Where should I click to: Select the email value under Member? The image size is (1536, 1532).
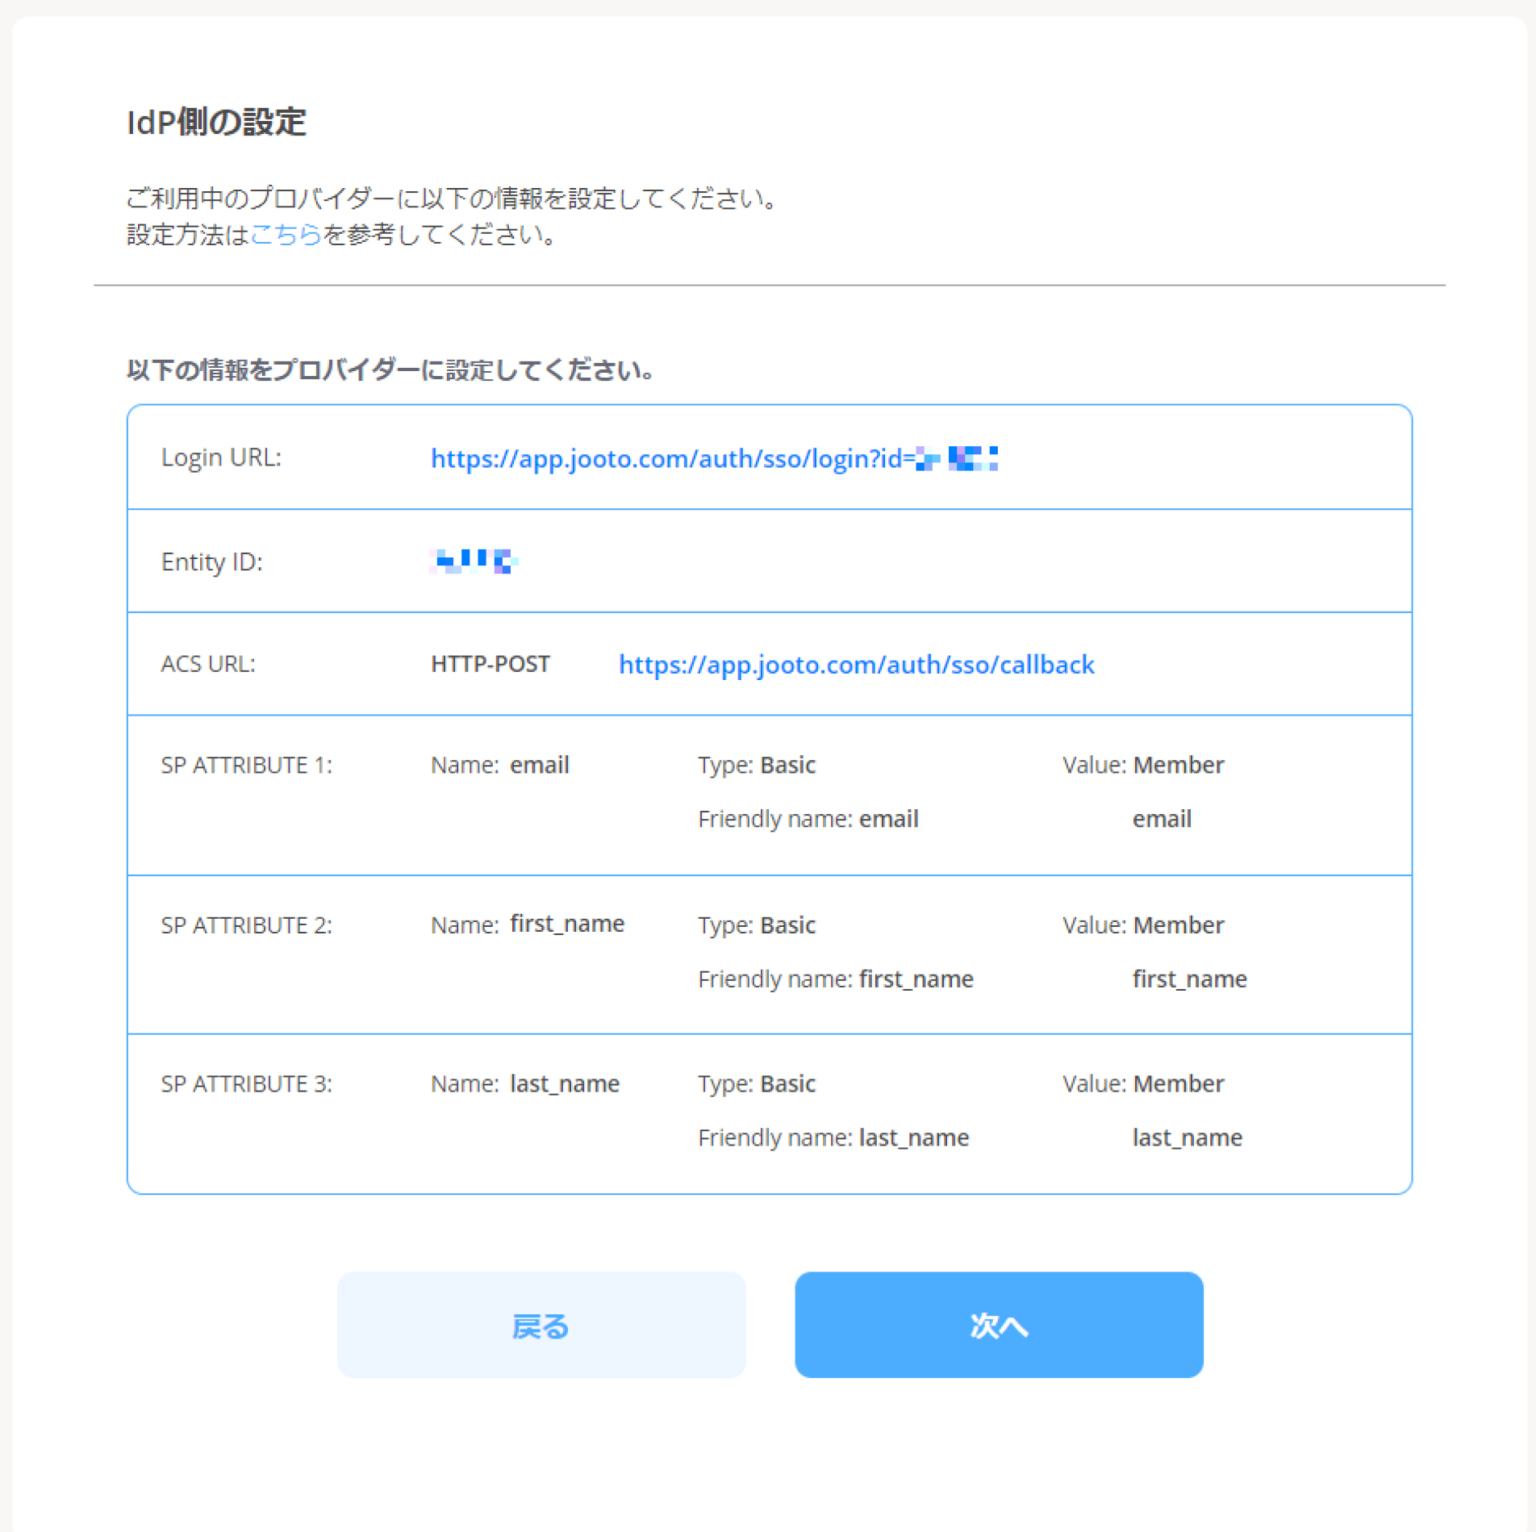(1161, 819)
